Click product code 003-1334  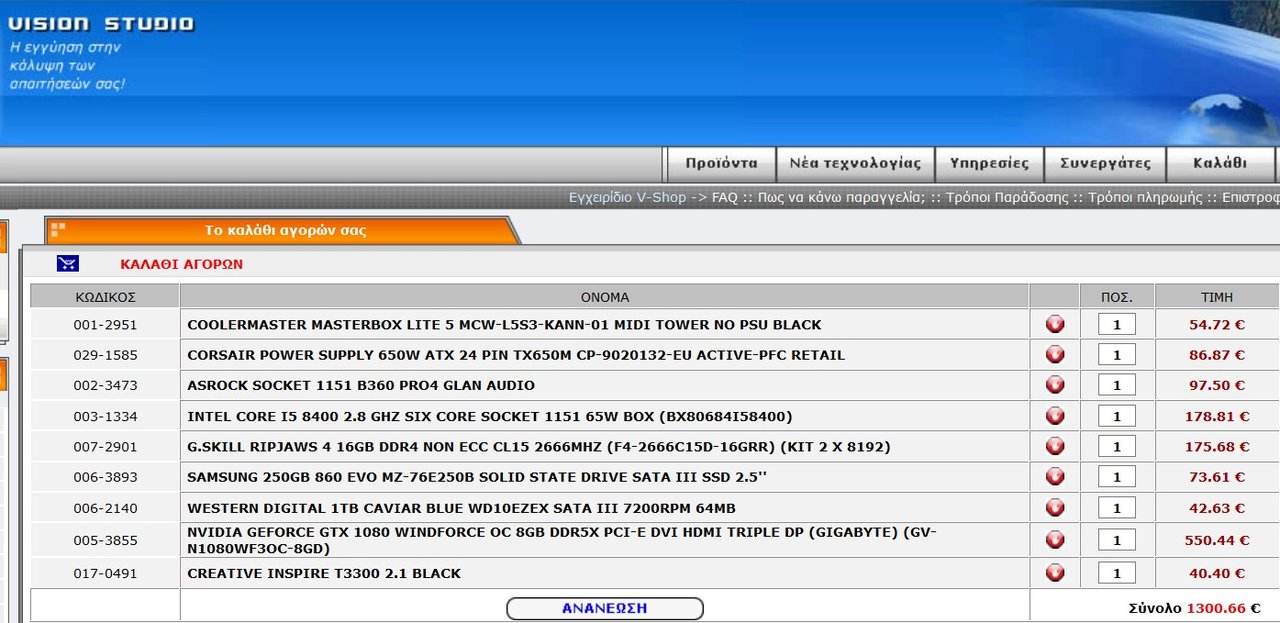coord(105,416)
